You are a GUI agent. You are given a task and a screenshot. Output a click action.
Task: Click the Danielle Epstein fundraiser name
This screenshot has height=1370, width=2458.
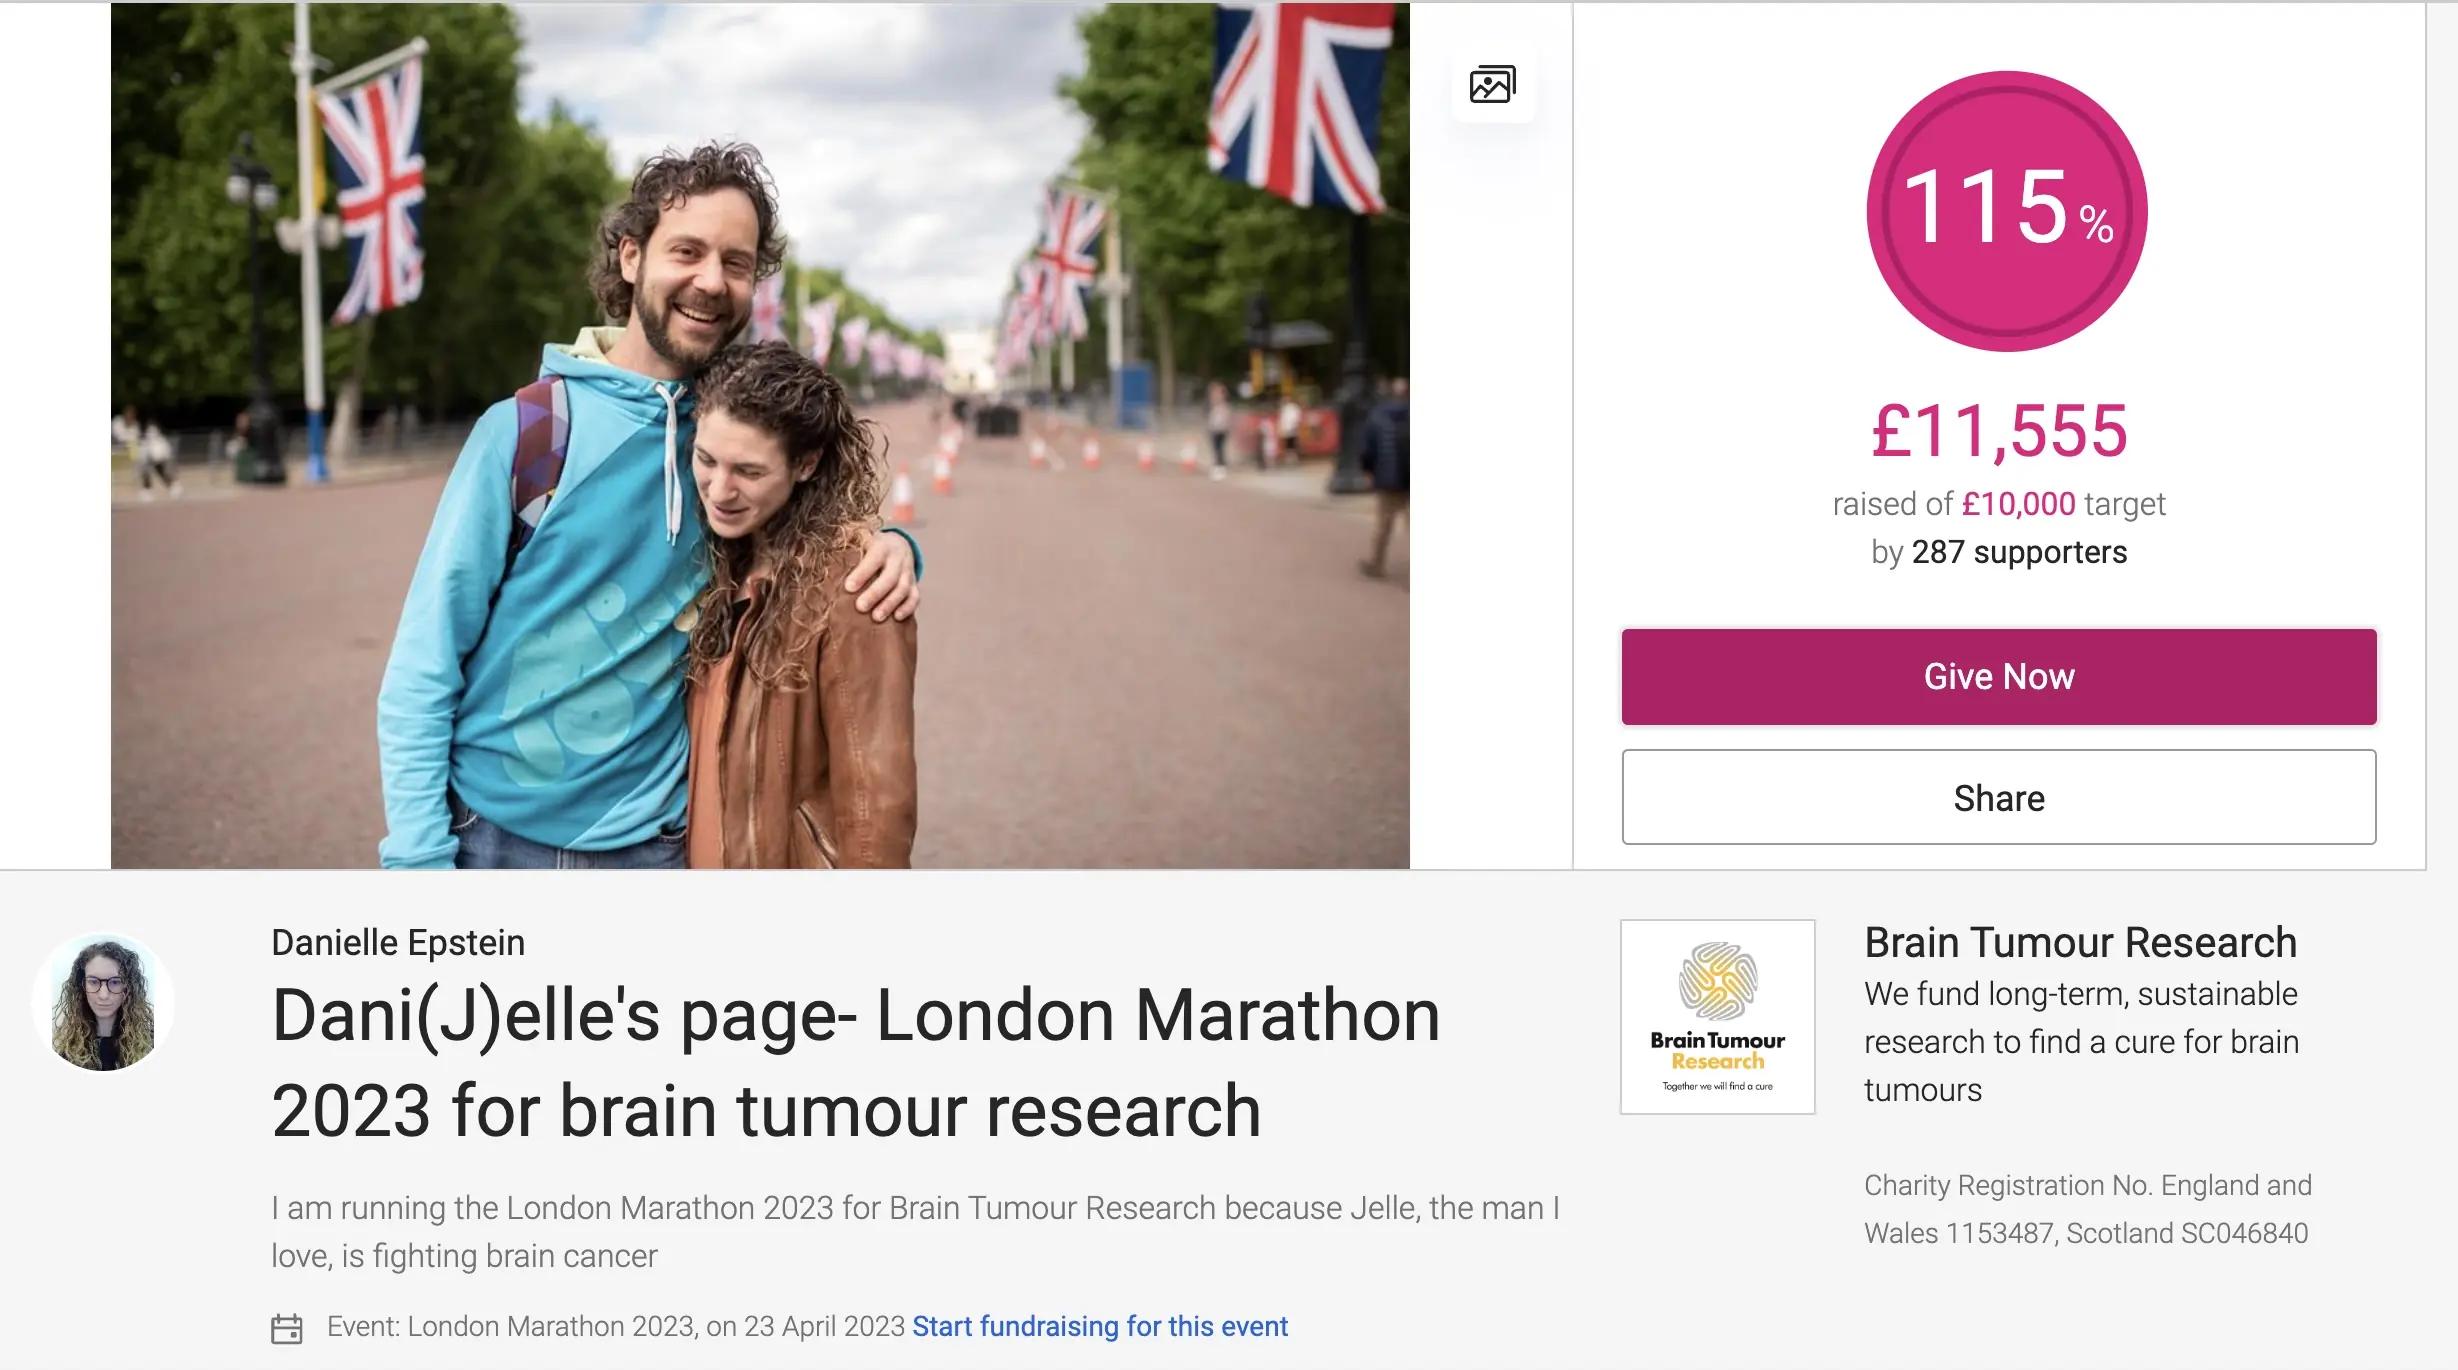coord(398,942)
